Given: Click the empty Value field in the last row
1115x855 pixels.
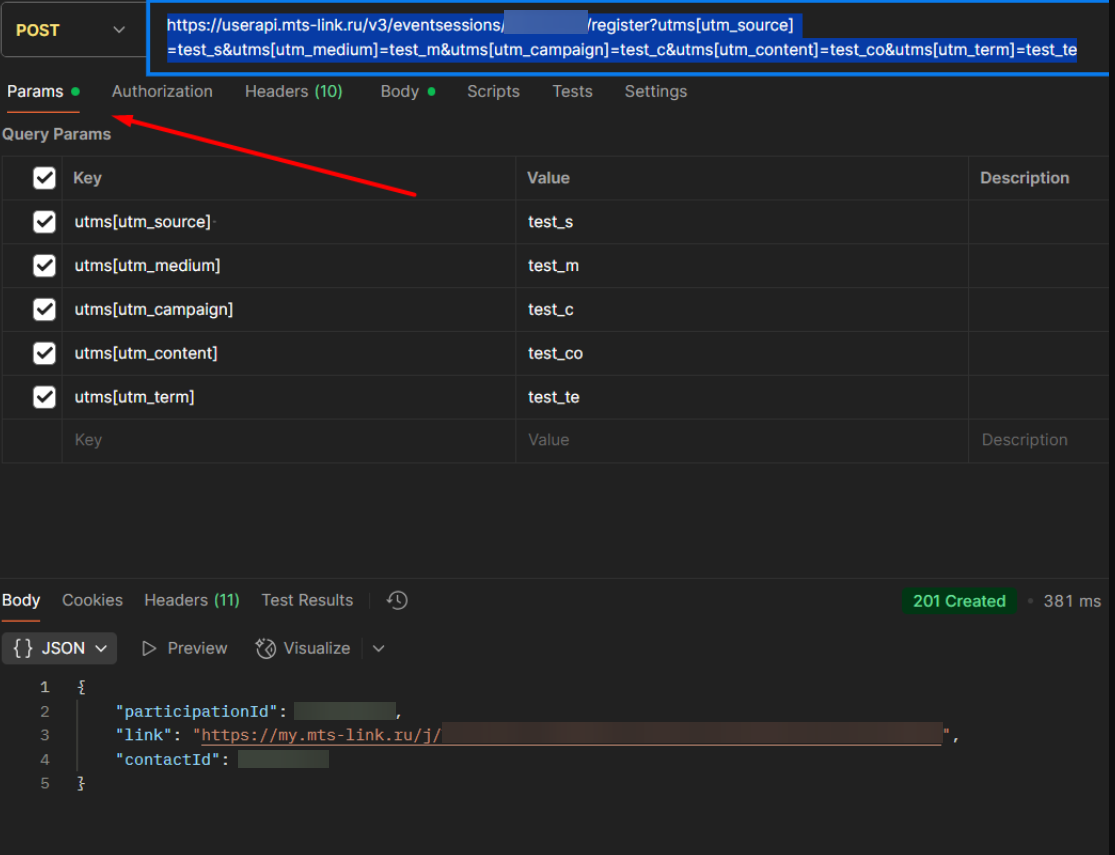Looking at the screenshot, I should [x=742, y=440].
